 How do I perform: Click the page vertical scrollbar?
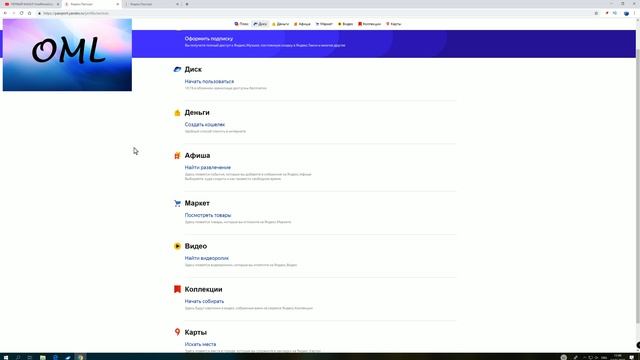638,186
